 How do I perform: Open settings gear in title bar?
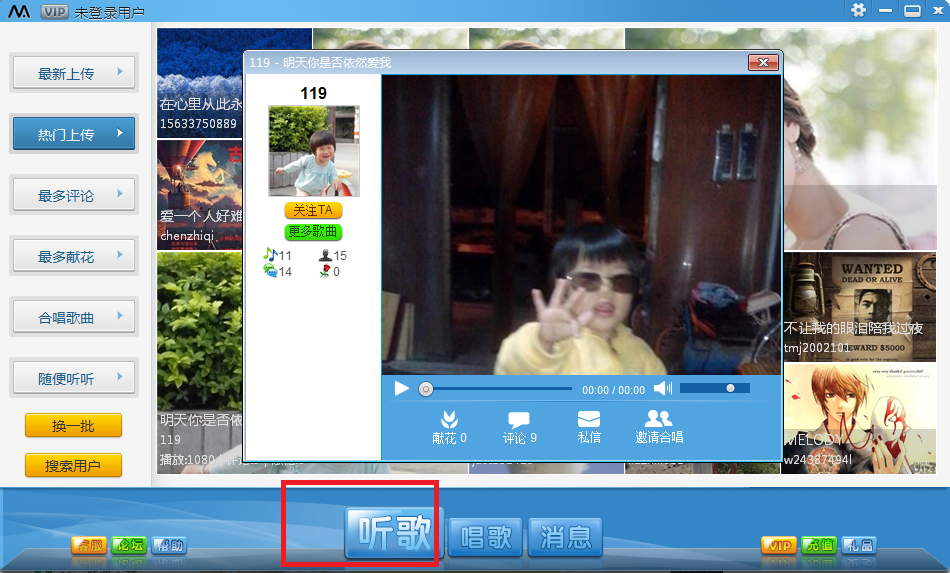click(x=858, y=10)
